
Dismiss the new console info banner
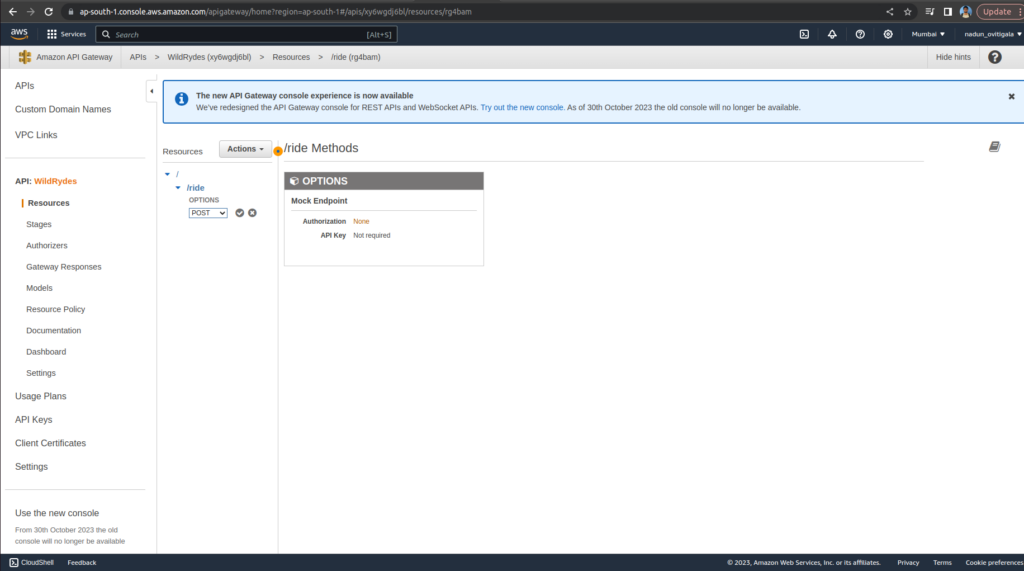pyautogui.click(x=1012, y=97)
